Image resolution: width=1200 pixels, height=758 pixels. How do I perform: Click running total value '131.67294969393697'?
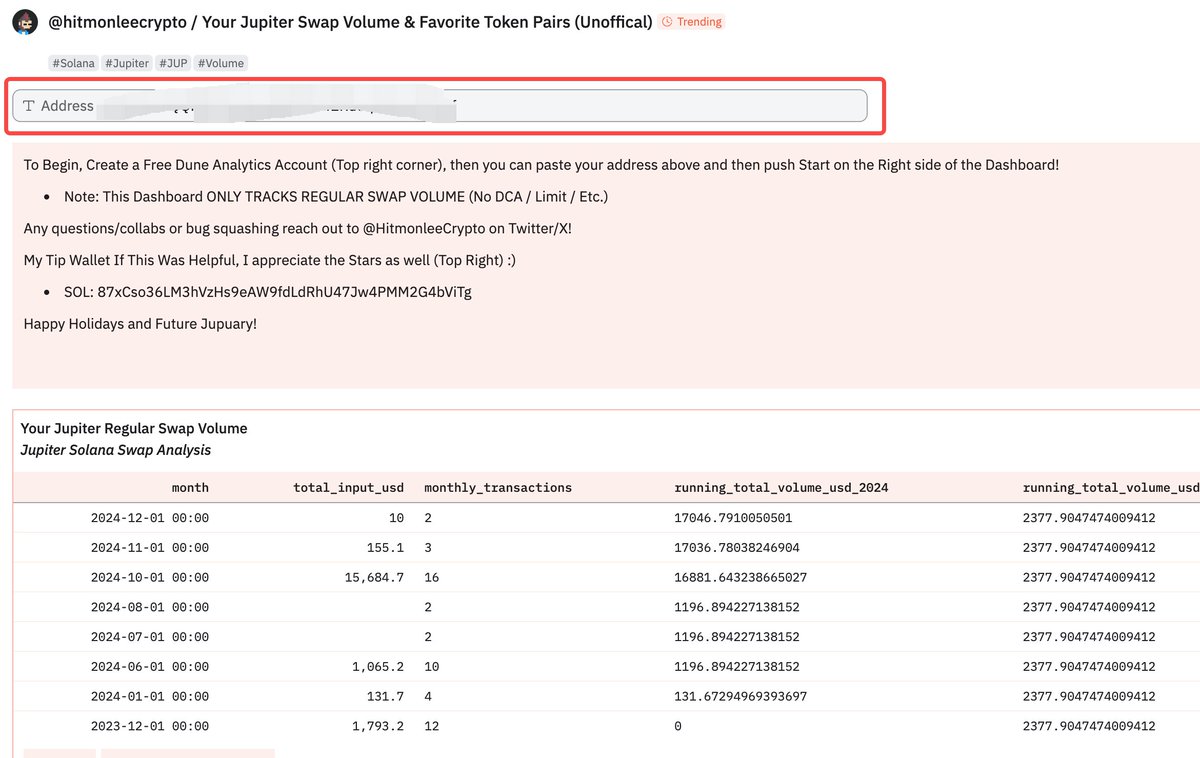pos(741,696)
